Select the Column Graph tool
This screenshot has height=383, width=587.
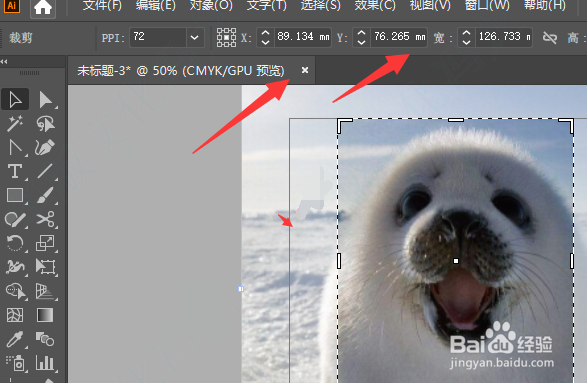[x=45, y=363]
